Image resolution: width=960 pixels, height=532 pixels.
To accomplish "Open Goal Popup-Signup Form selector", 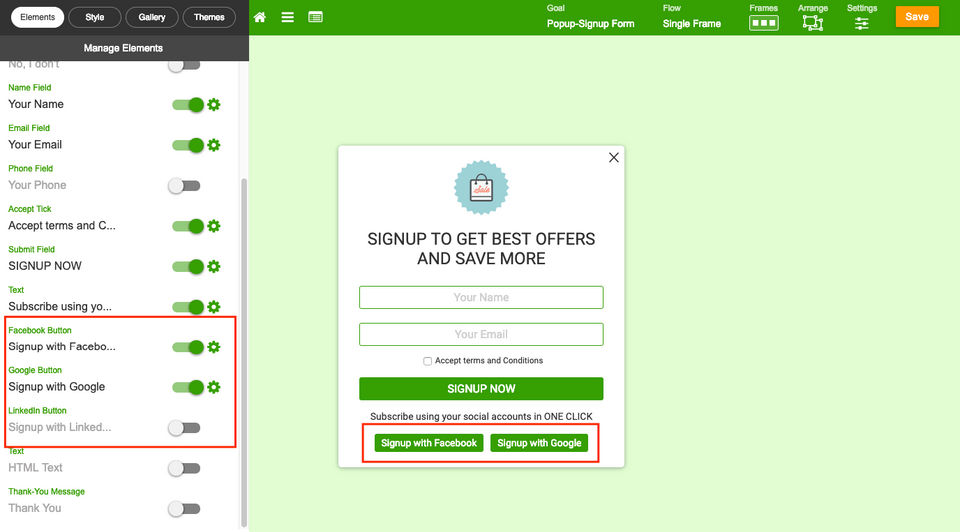I will tap(590, 17).
